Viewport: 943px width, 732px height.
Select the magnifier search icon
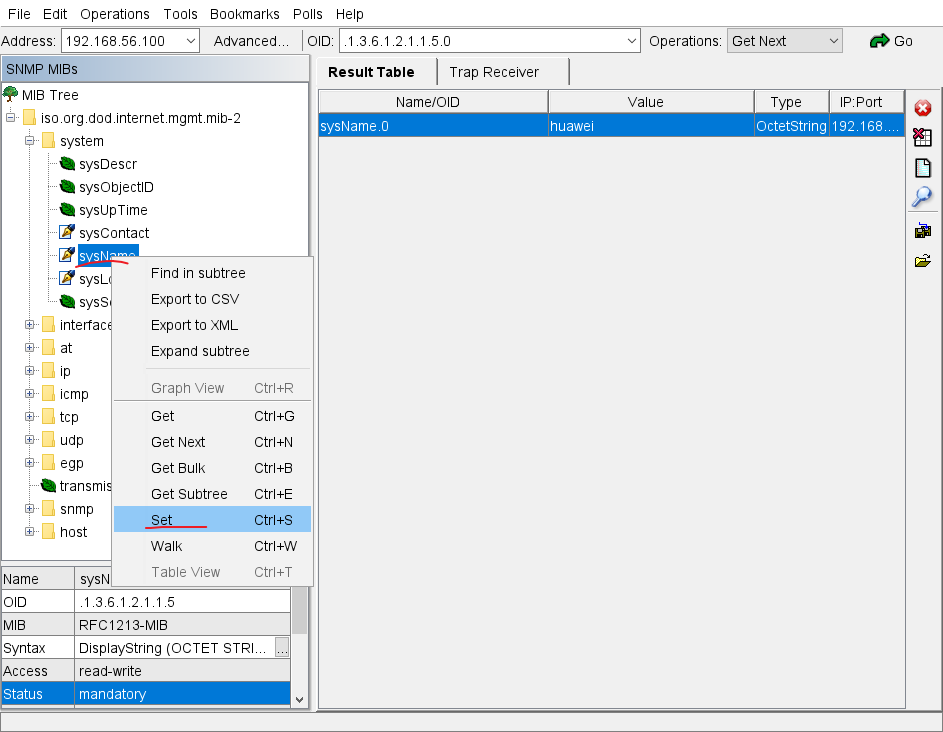click(922, 197)
